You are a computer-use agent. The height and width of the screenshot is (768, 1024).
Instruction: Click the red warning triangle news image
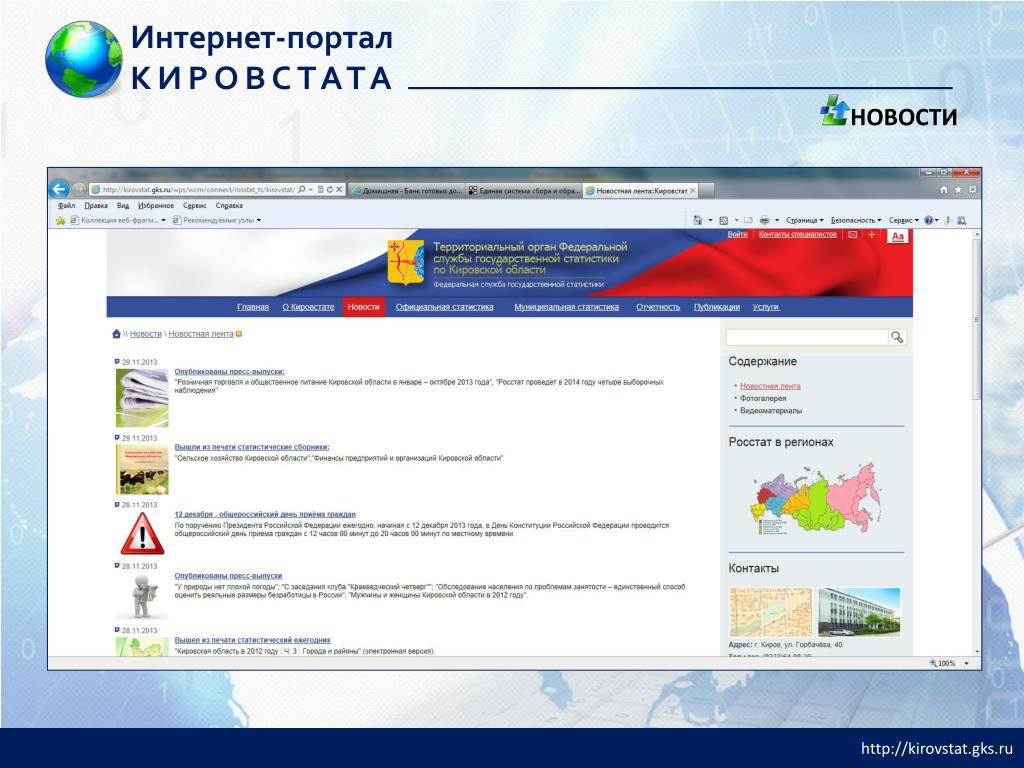(x=142, y=534)
